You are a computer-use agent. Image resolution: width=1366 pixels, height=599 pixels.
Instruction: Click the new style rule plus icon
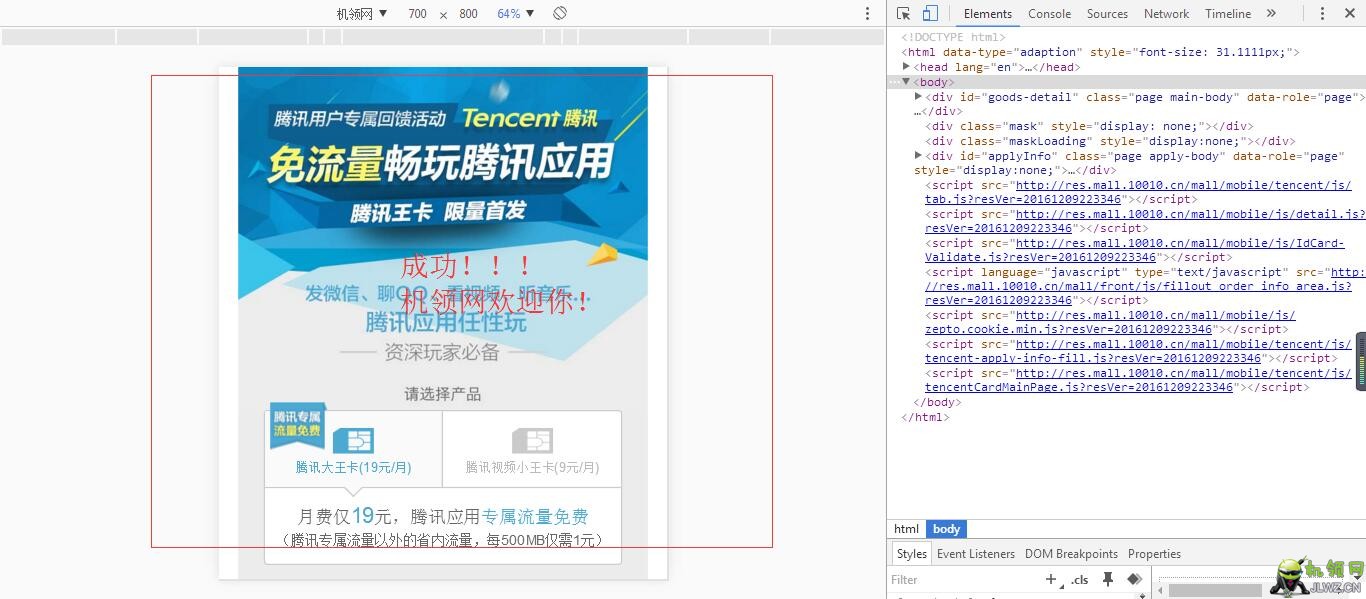pos(1050,579)
